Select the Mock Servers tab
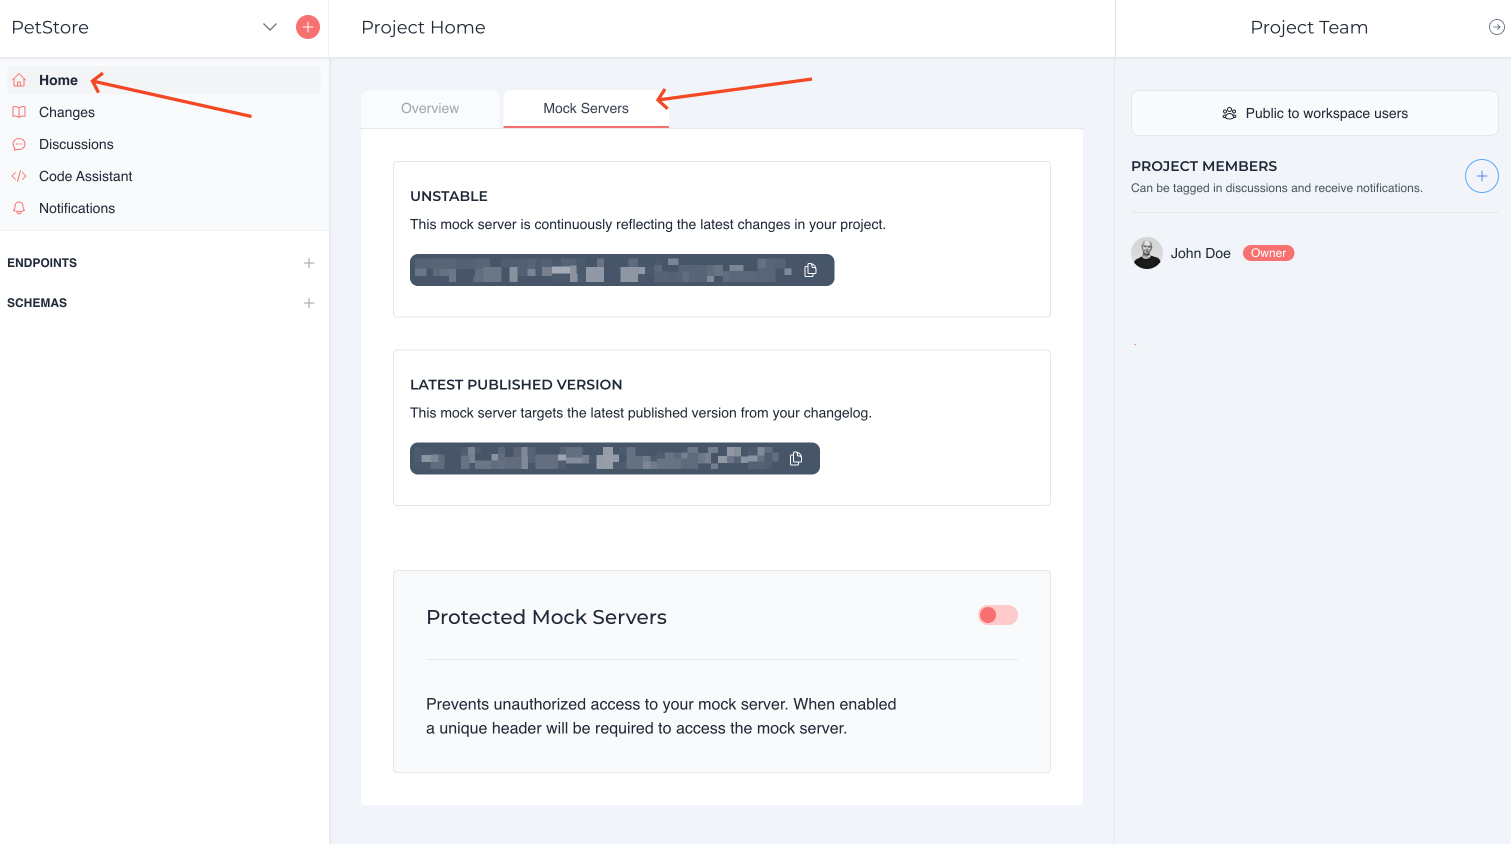Screen dimensions: 1511x844 pos(586,108)
